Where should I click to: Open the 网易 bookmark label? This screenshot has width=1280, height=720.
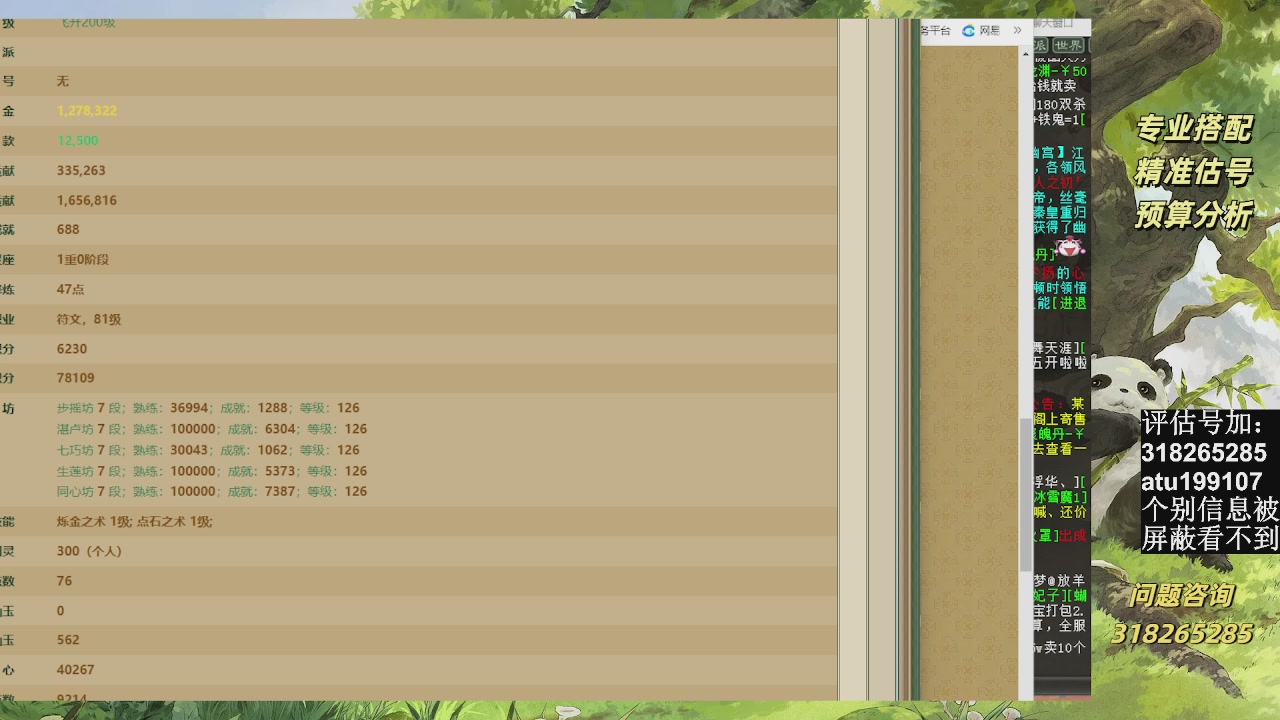(989, 31)
